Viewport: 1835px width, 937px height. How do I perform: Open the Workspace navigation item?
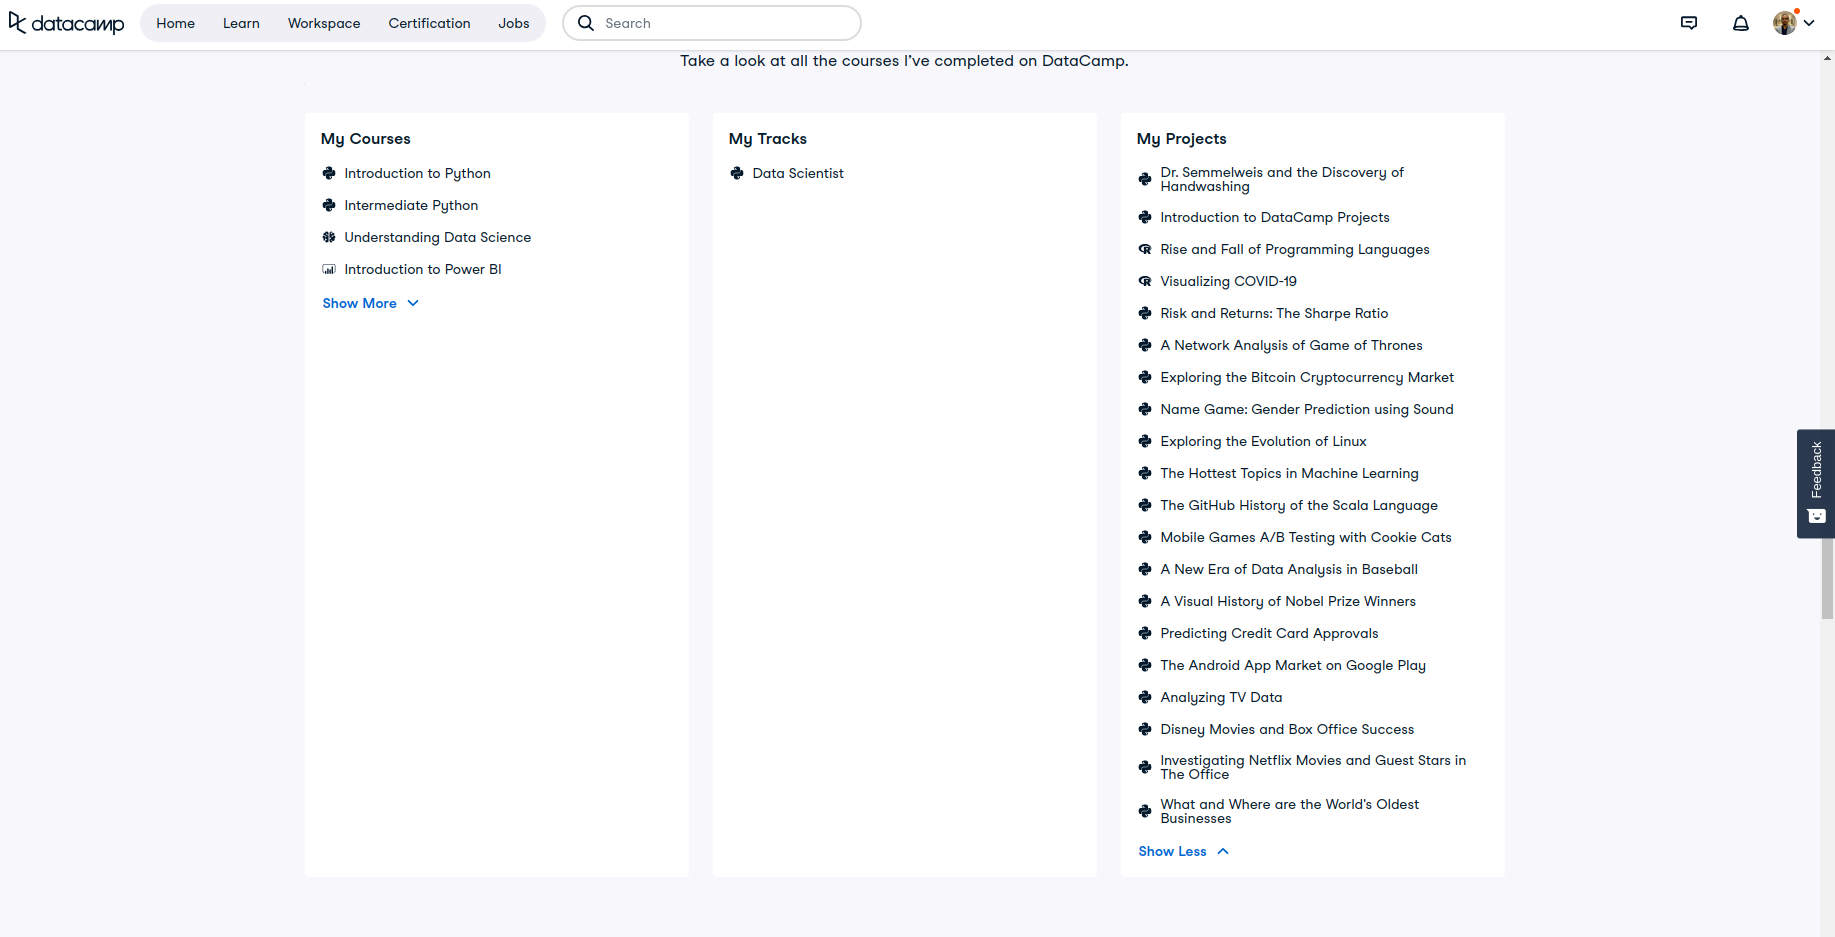point(324,23)
